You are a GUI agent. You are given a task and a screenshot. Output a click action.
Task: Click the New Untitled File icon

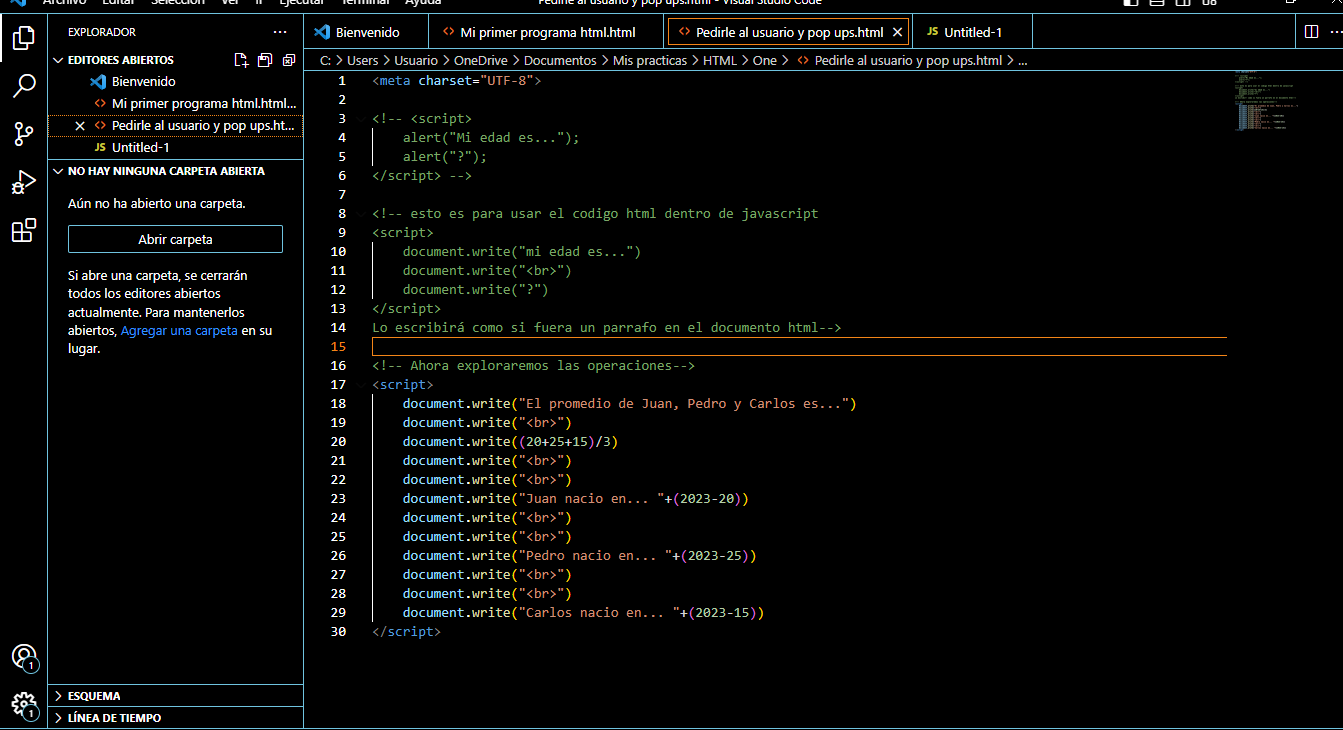[x=241, y=60]
